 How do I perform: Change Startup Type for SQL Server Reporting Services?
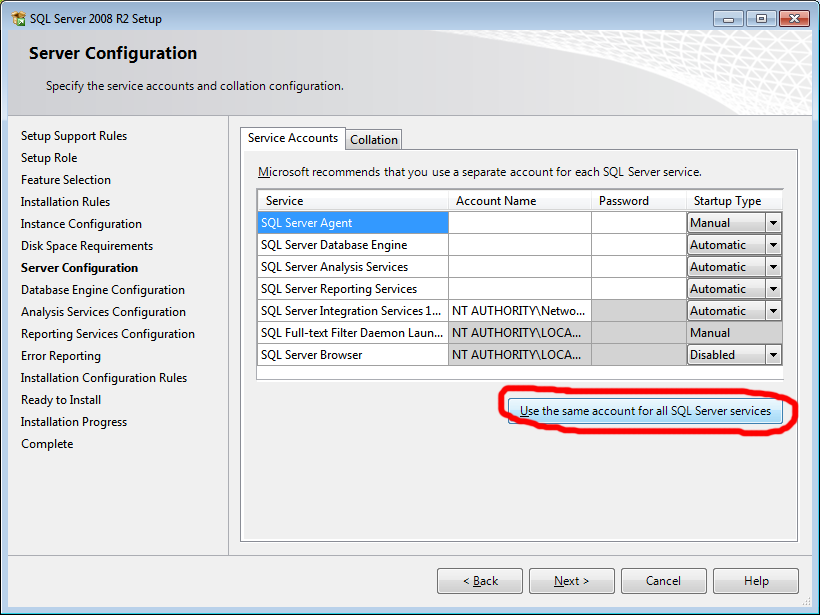[x=772, y=289]
